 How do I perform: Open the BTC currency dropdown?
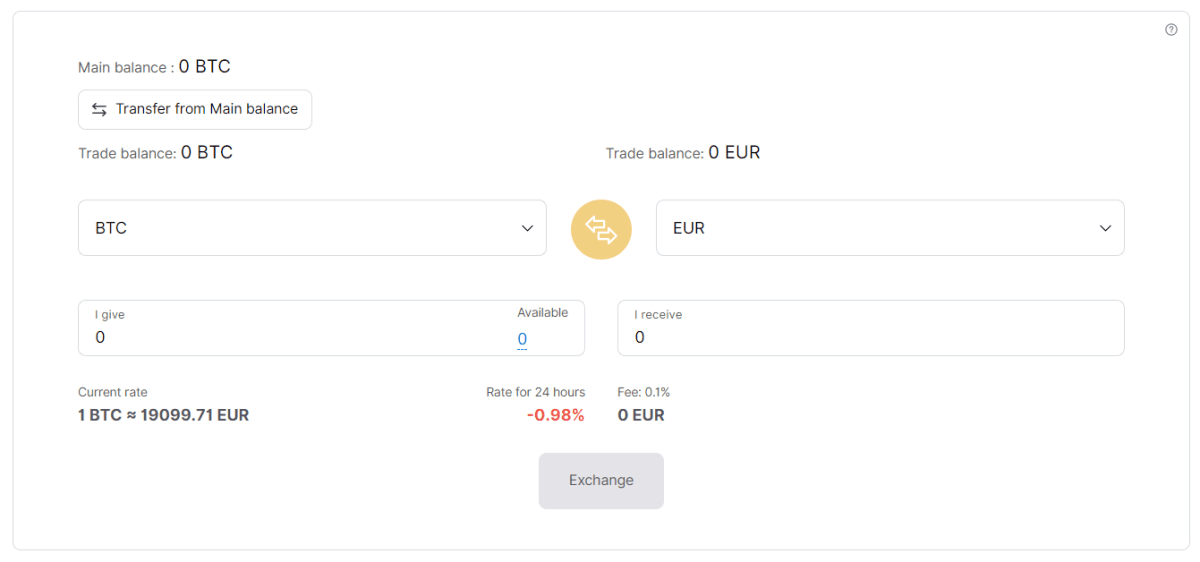tap(312, 228)
